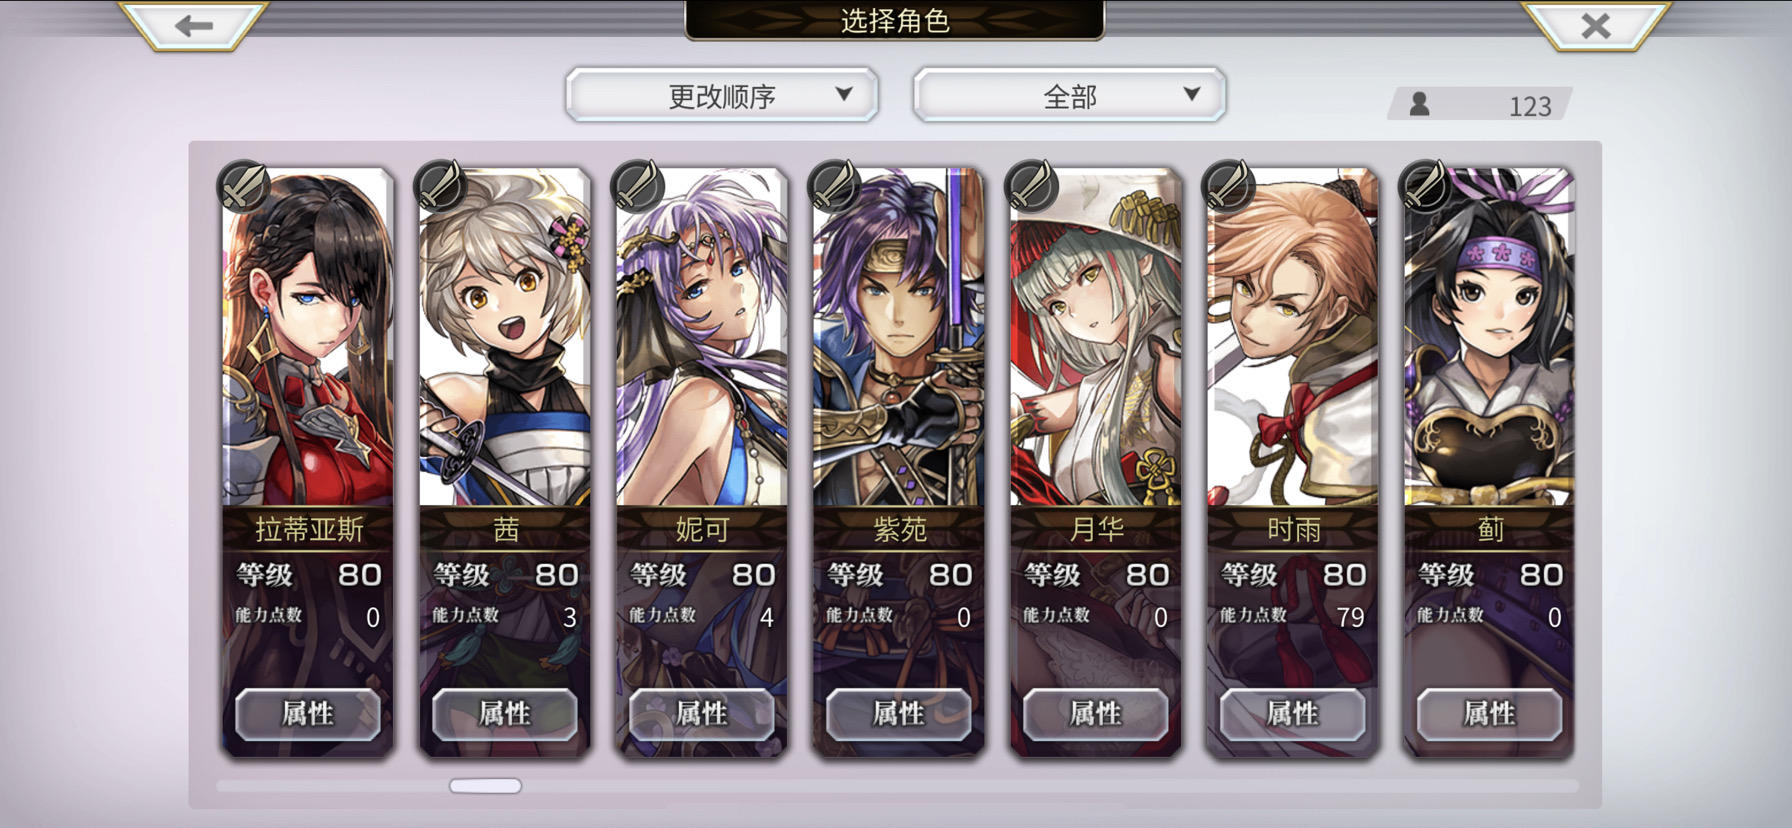Click the sword weapon icon on 时雨 card

1228,185
